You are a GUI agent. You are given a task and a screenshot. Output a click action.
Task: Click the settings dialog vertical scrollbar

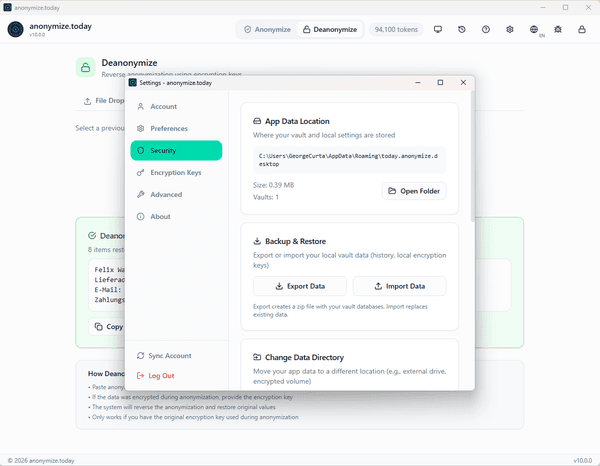pos(472,160)
